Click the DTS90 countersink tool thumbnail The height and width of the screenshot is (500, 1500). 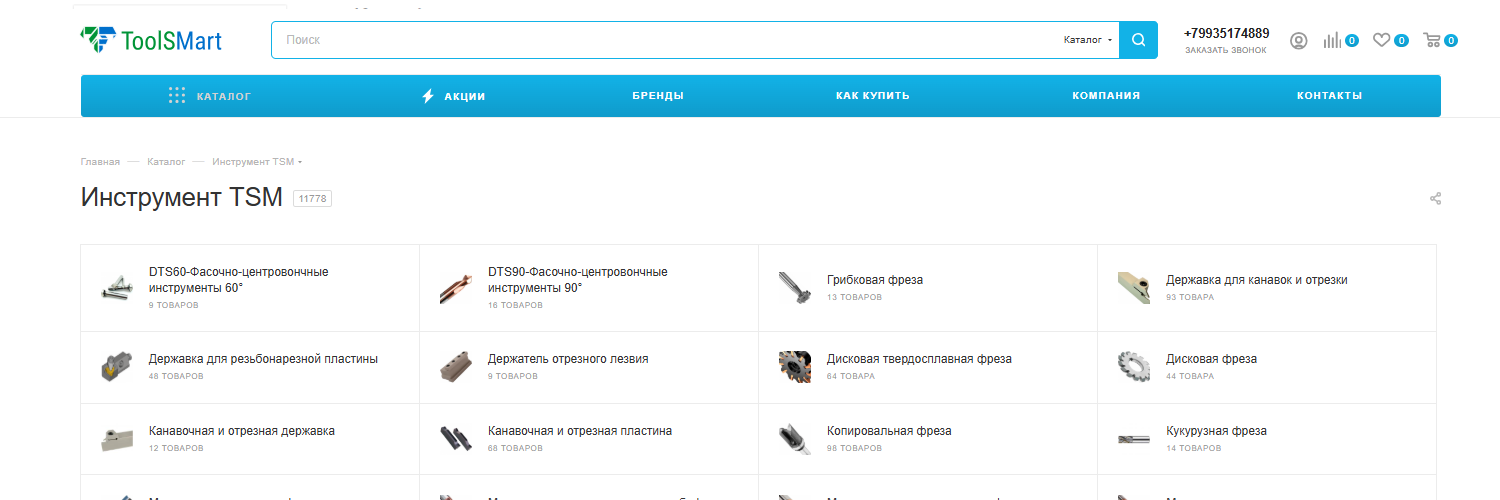[x=456, y=288]
